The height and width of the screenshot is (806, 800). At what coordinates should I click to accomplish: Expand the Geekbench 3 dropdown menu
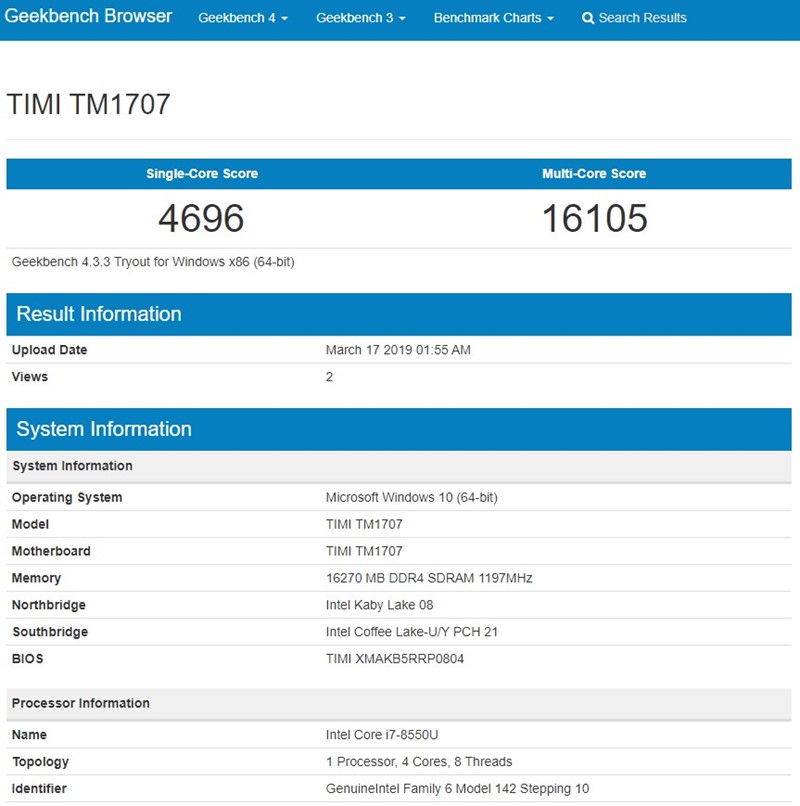point(361,18)
